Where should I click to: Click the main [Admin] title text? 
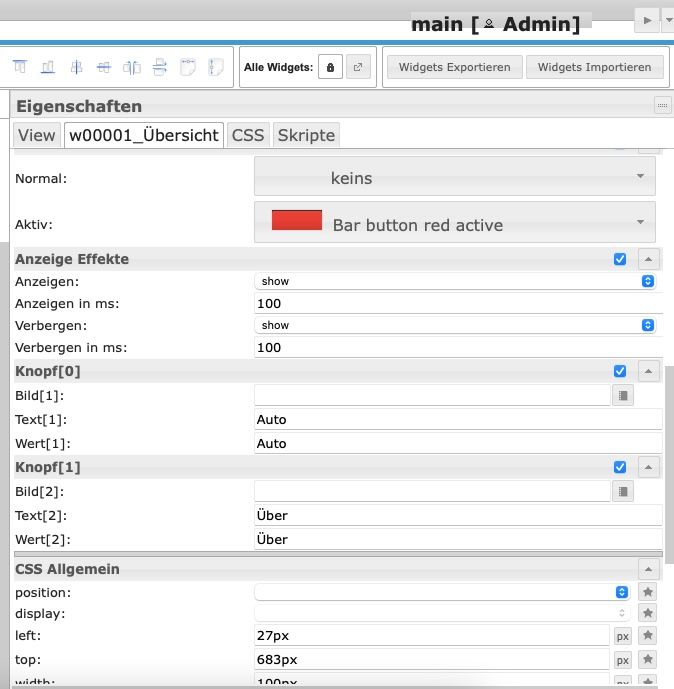point(495,24)
